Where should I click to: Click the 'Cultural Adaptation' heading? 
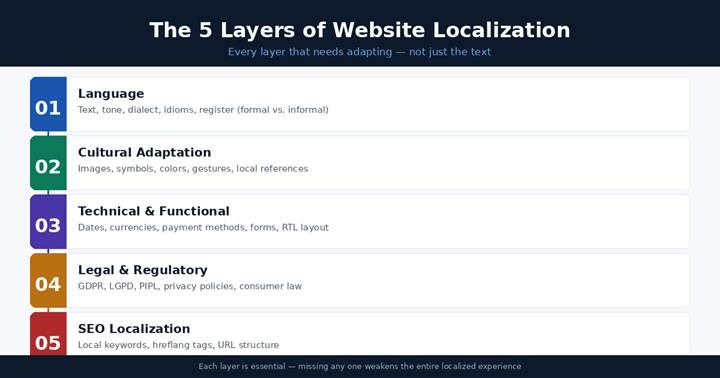click(144, 152)
